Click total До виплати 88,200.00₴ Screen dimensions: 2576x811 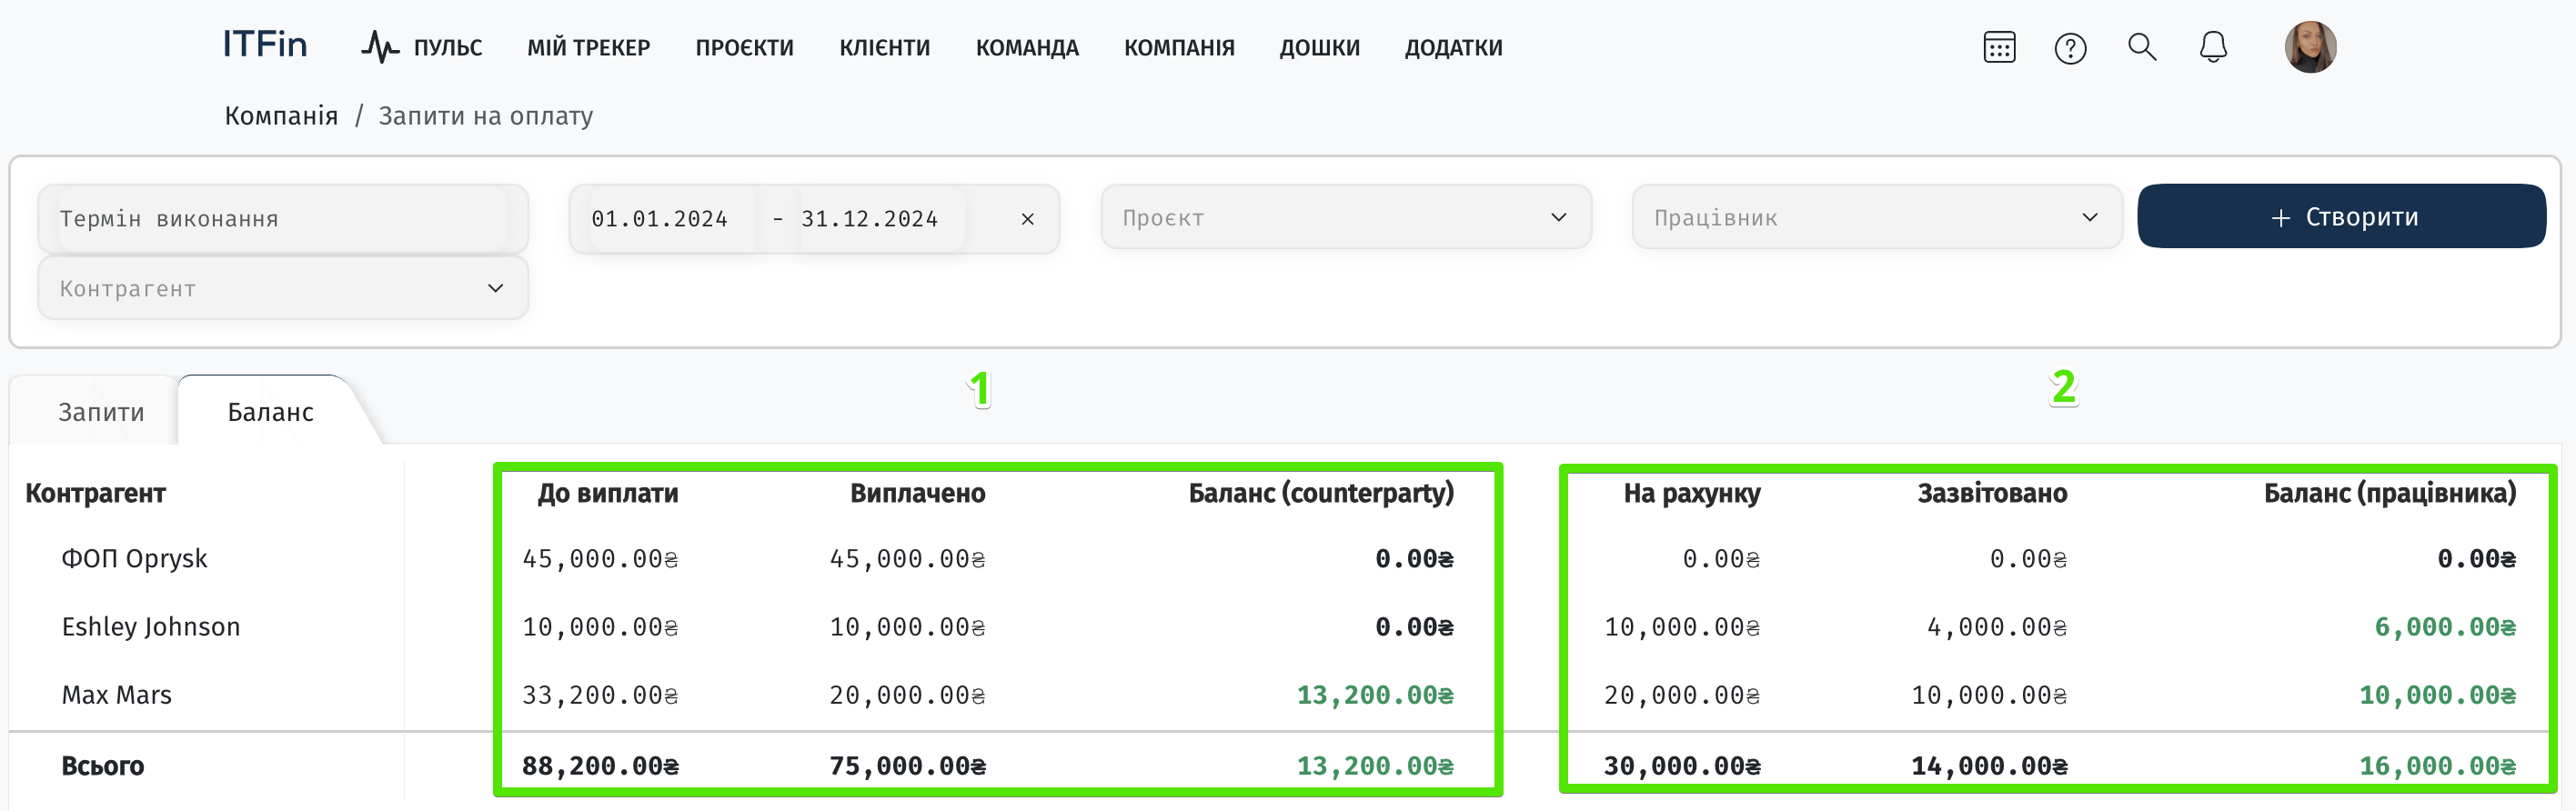(x=600, y=766)
